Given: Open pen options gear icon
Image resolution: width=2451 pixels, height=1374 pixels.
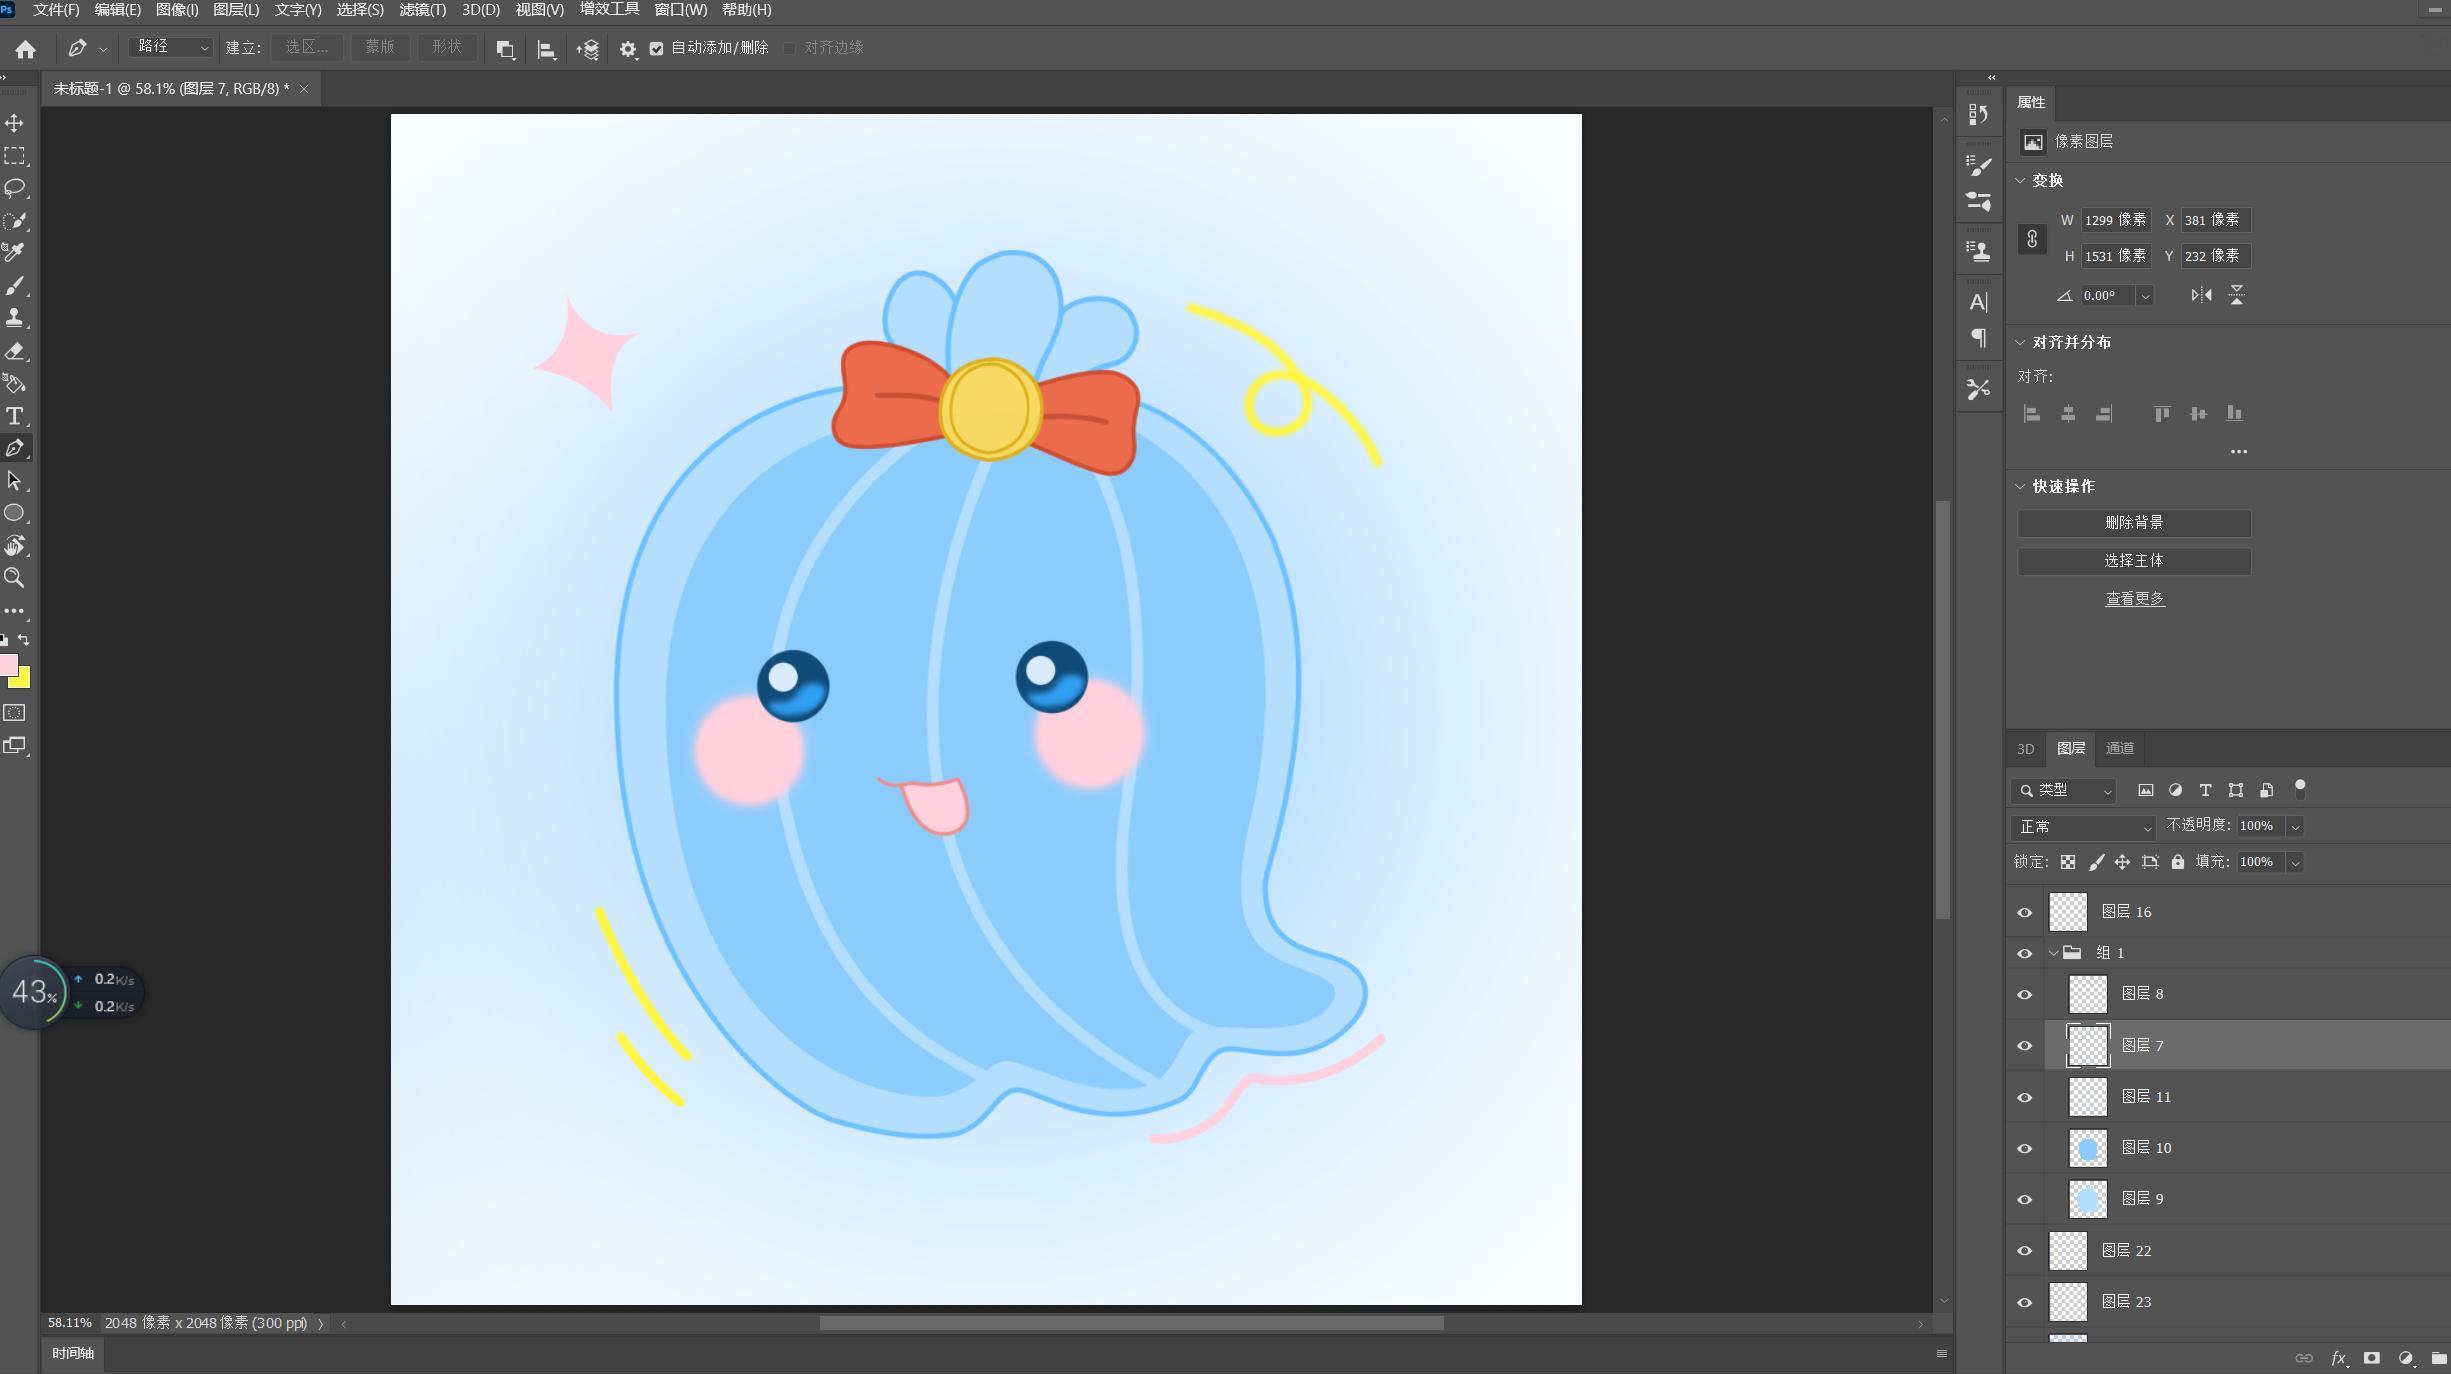Looking at the screenshot, I should point(628,49).
